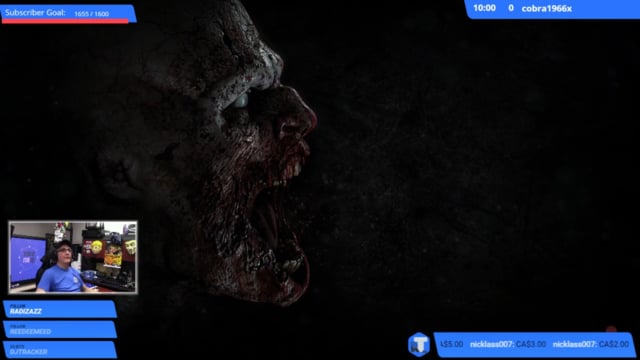Viewport: 640px width, 360px height.
Task: Click the 'REEDEEMEED' panel
Action: point(60,329)
